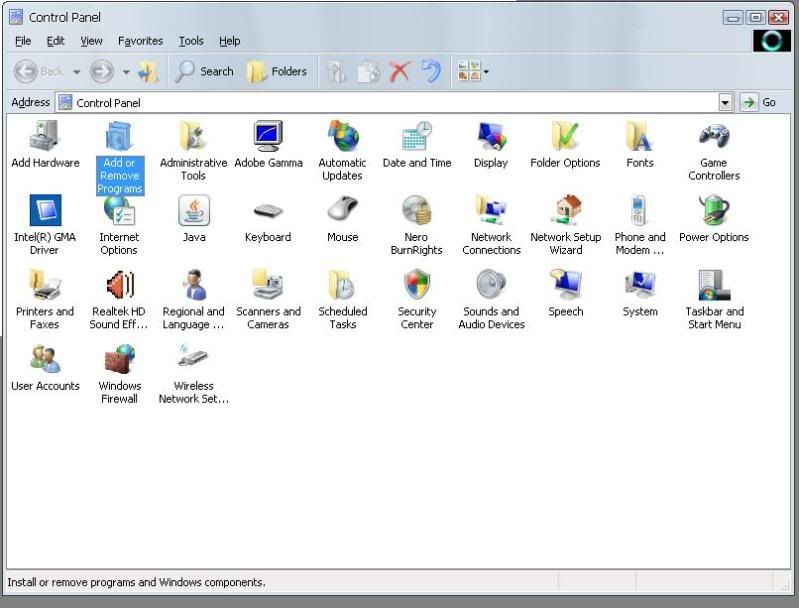Open Network Connections
The height and width of the screenshot is (608, 799).
(x=491, y=212)
